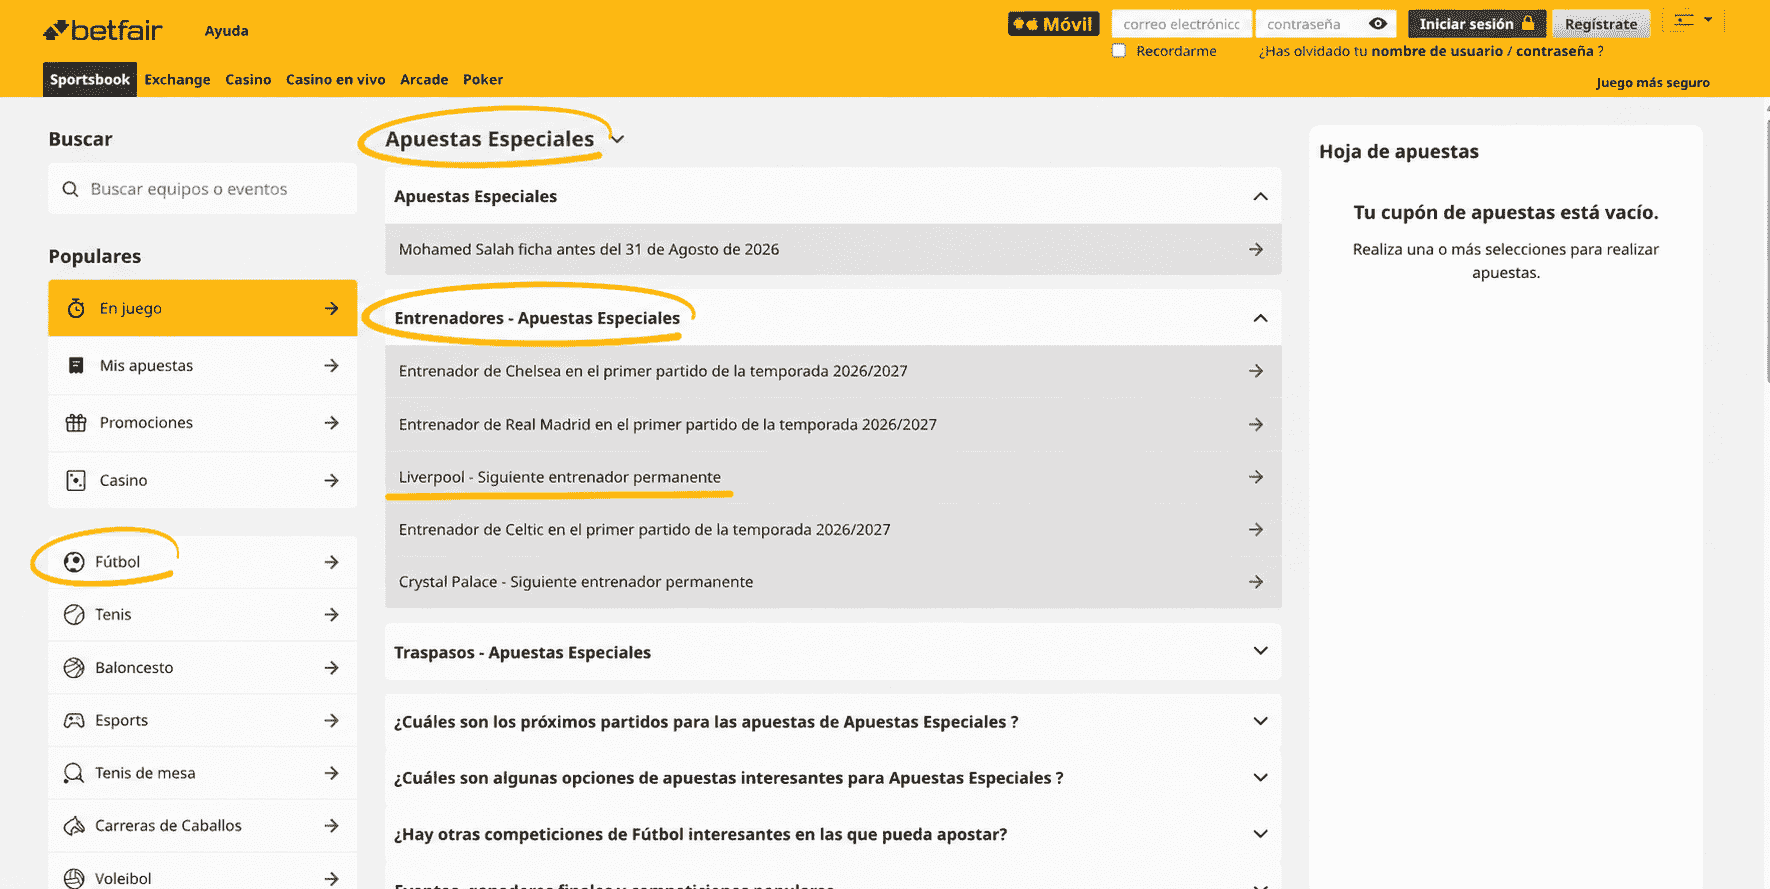
Task: Expand the próximos partidos FAQ question
Action: 1260,721
